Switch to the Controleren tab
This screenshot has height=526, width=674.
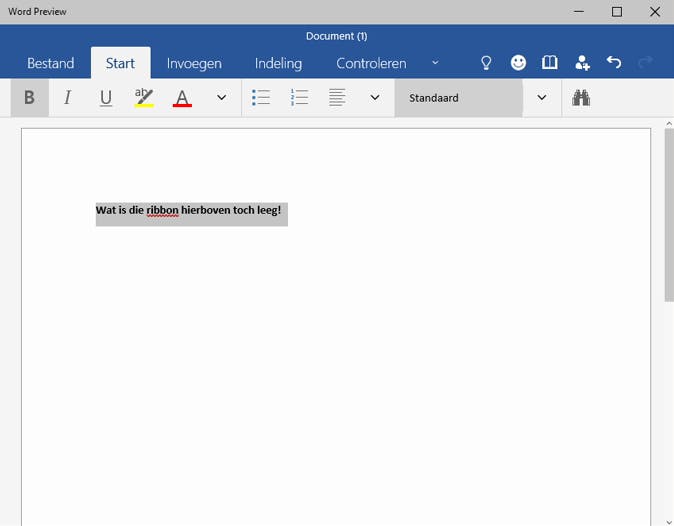(x=371, y=63)
